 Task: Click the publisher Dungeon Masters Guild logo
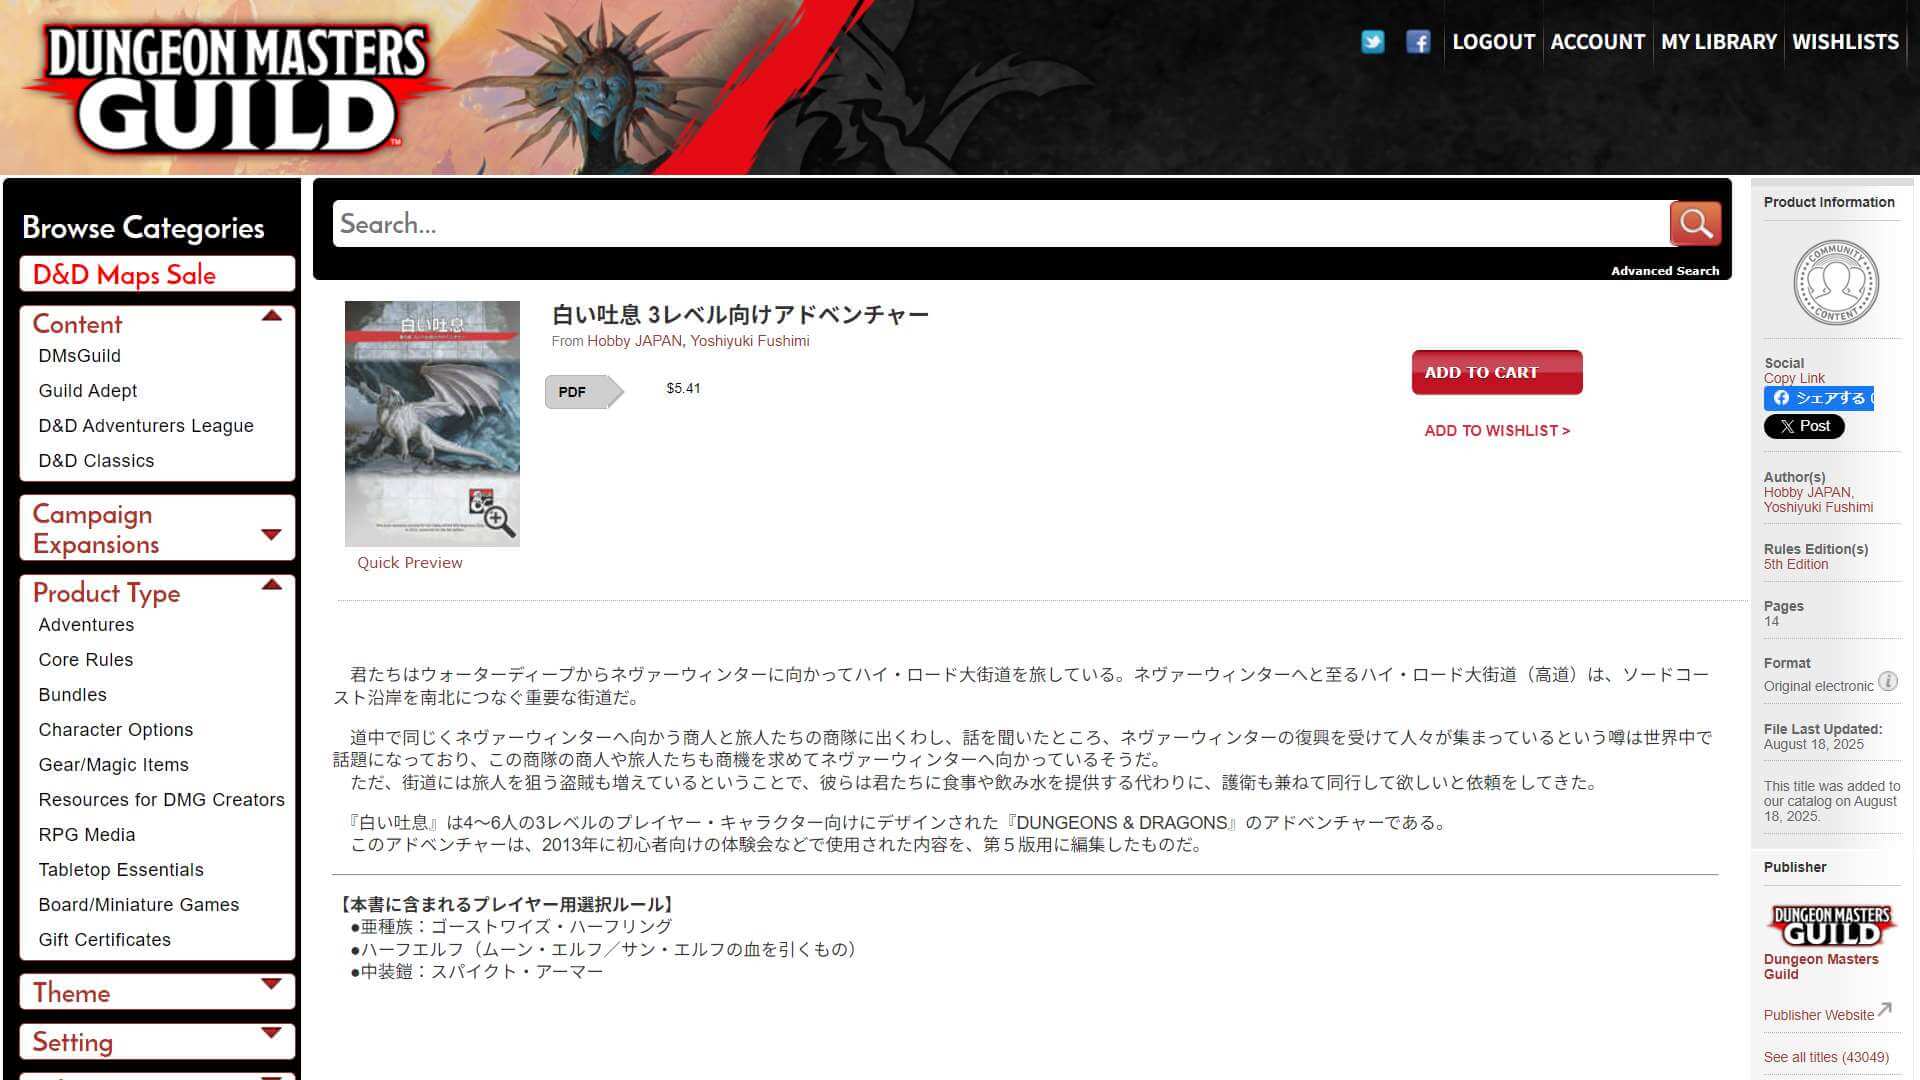coord(1832,926)
